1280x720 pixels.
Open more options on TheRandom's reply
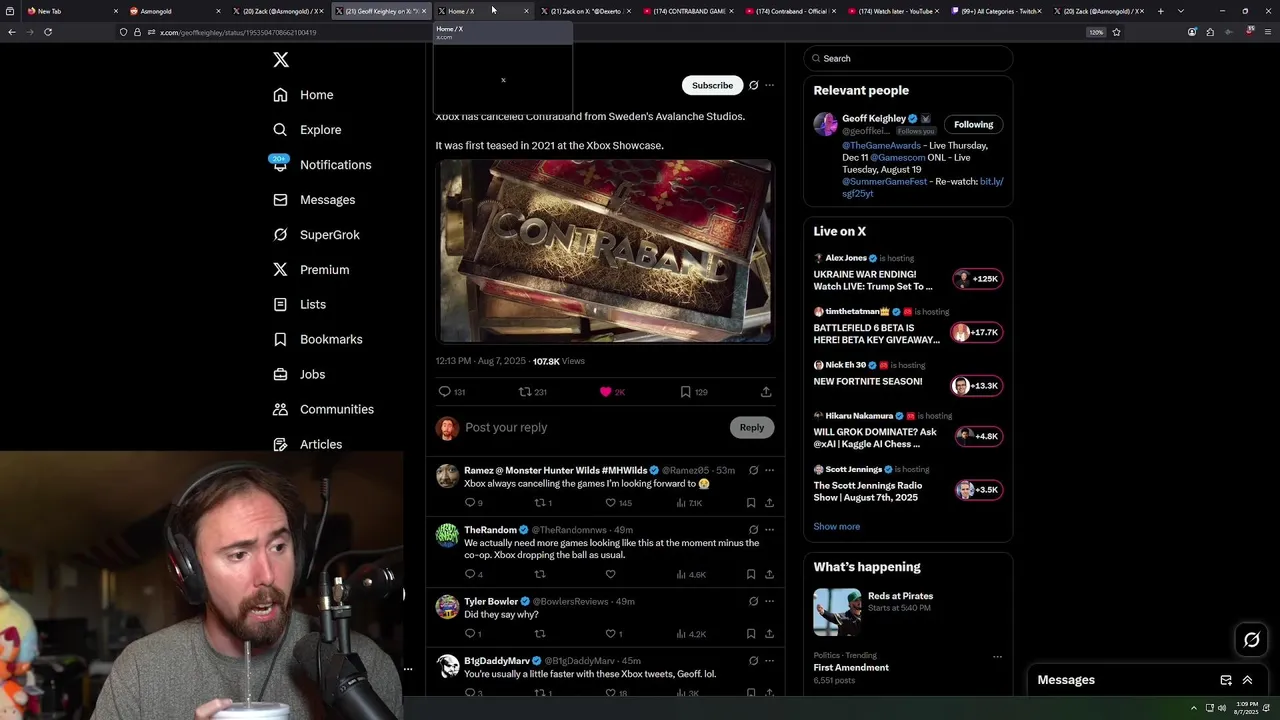(x=769, y=530)
